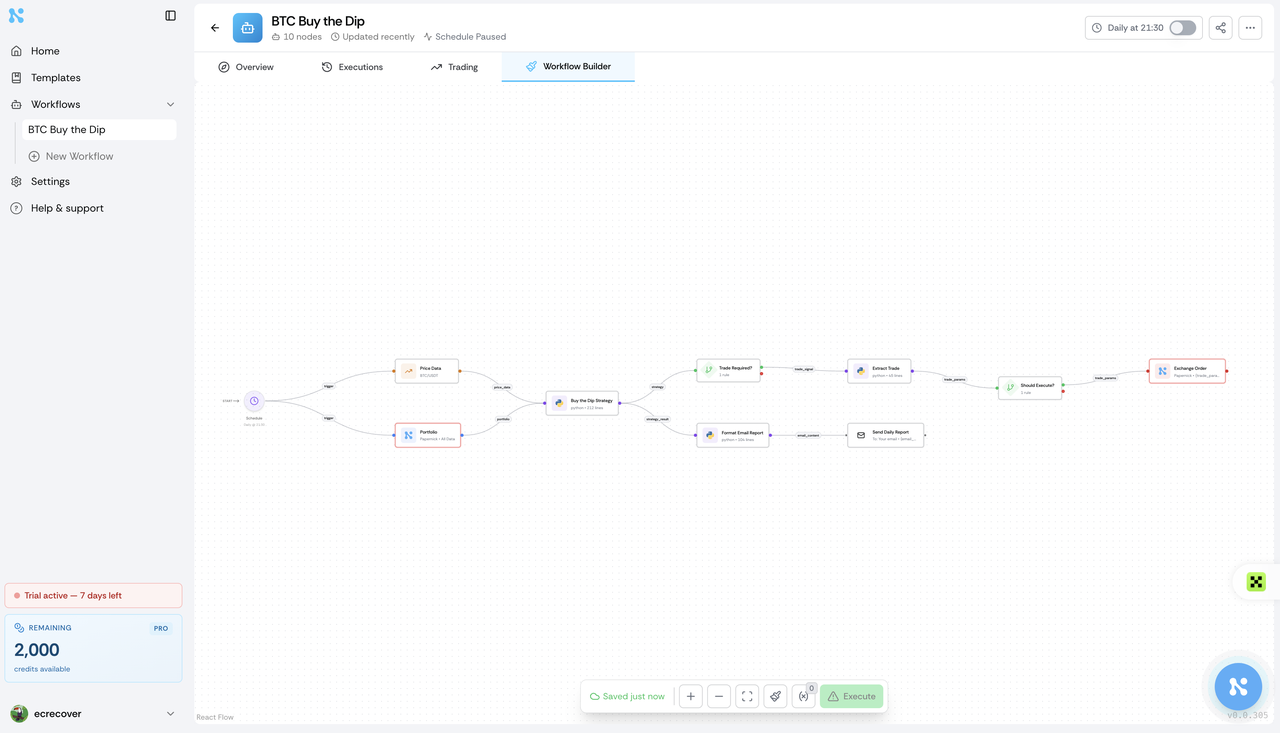1280x733 pixels.
Task: Click the Python icon on Format Email Report
Action: [x=710, y=435]
